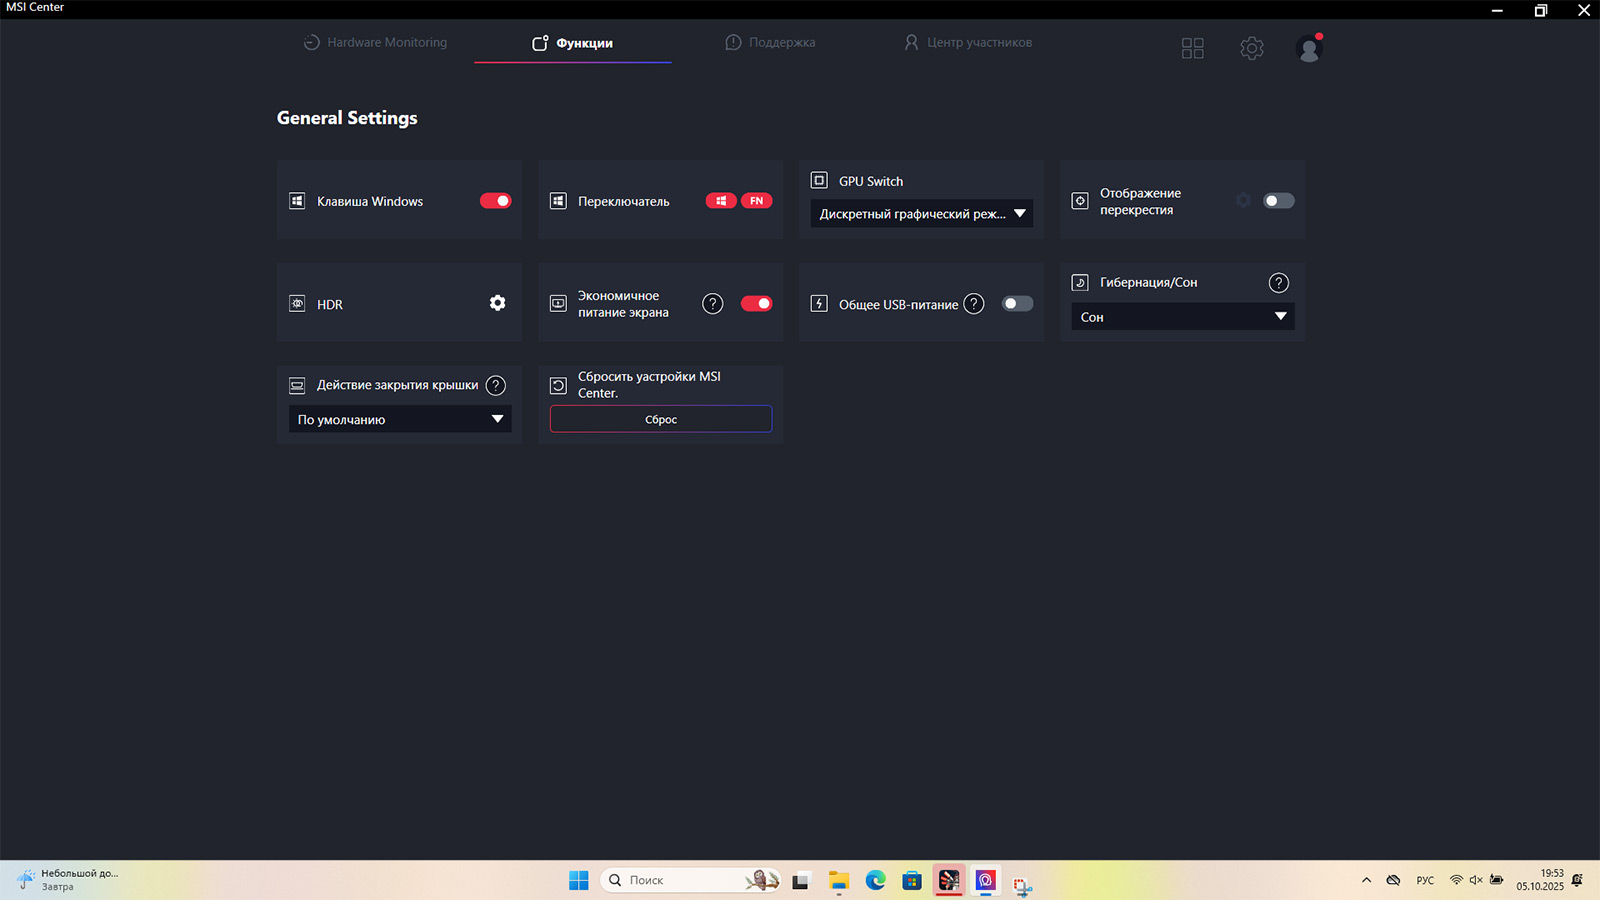Image resolution: width=1600 pixels, height=900 pixels.
Task: Enable the Общее USB-питание switch
Action: coord(1017,304)
